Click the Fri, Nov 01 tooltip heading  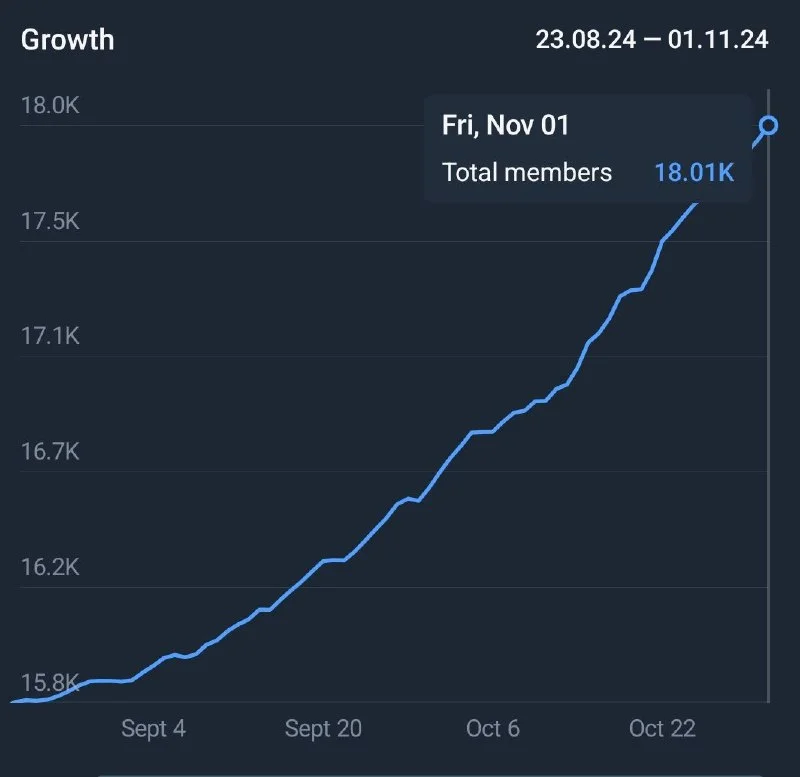point(505,126)
